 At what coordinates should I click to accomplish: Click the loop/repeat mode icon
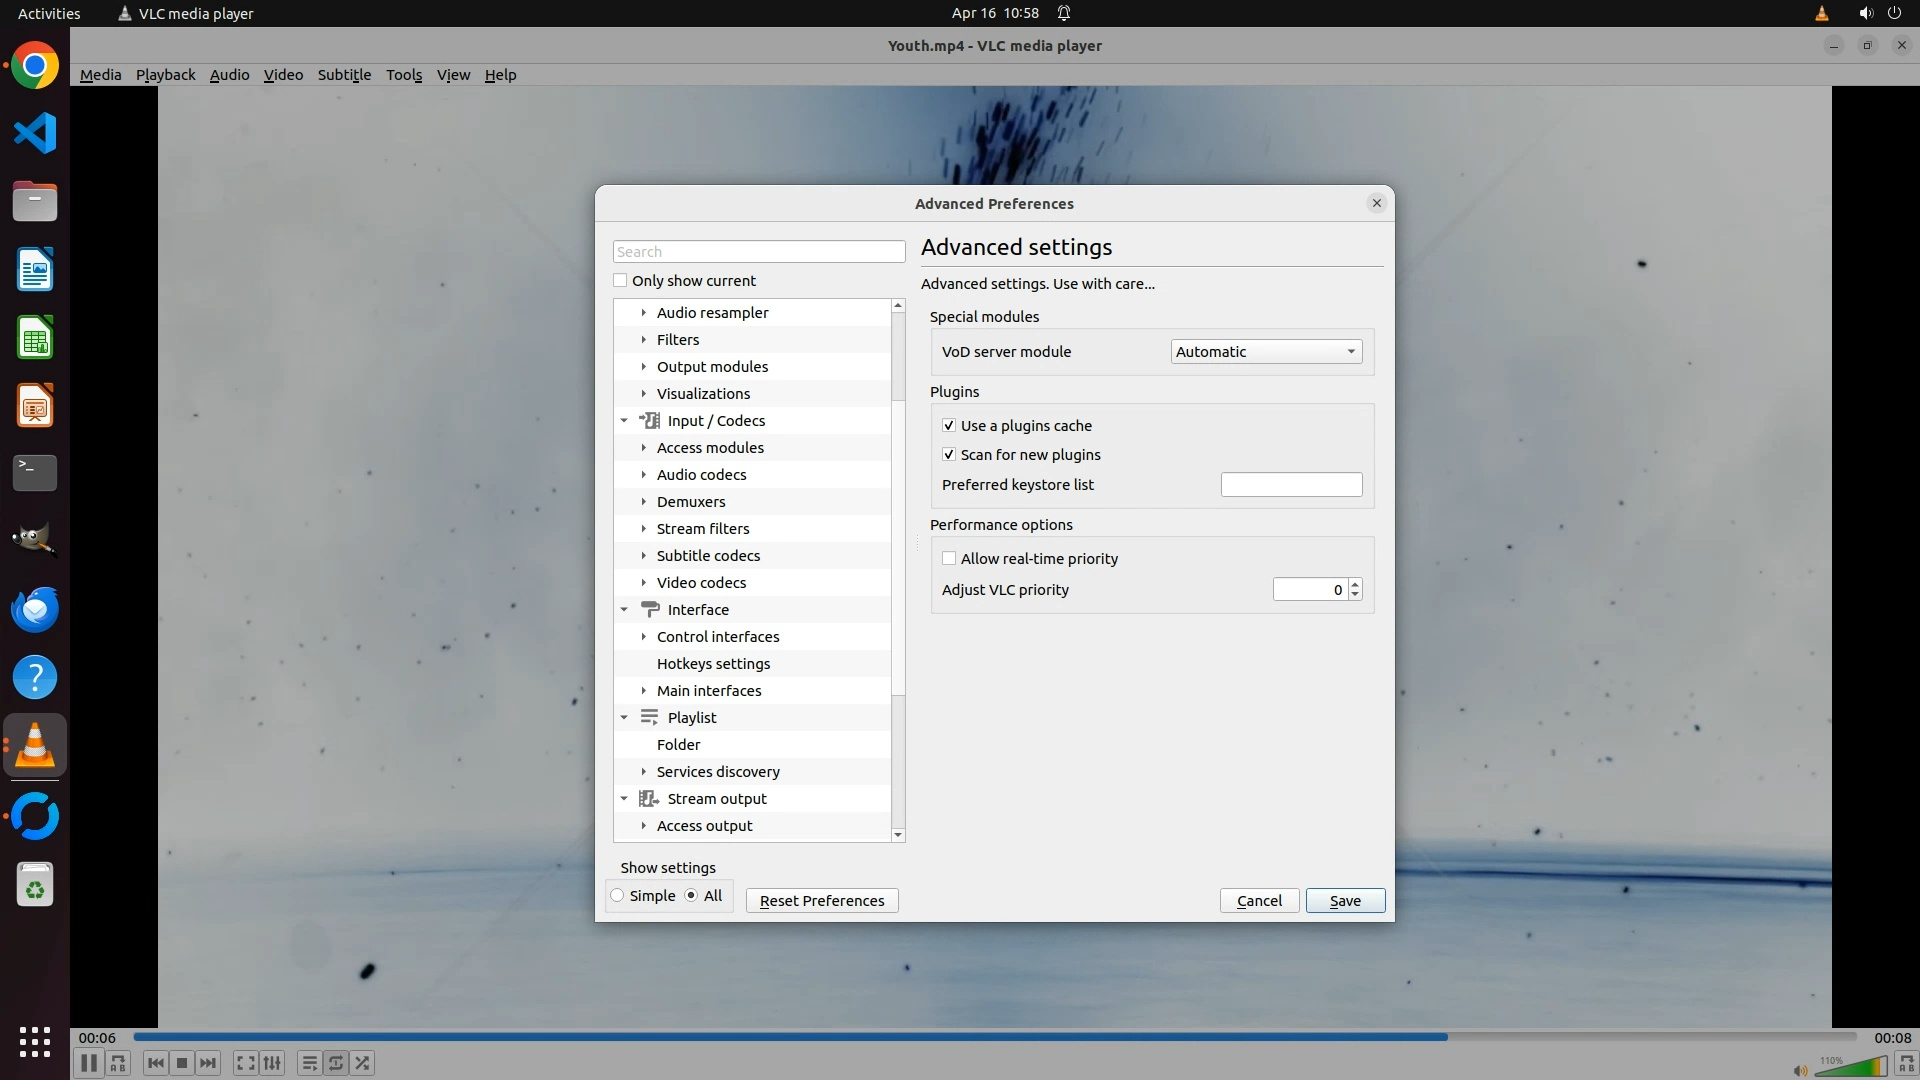[336, 1063]
